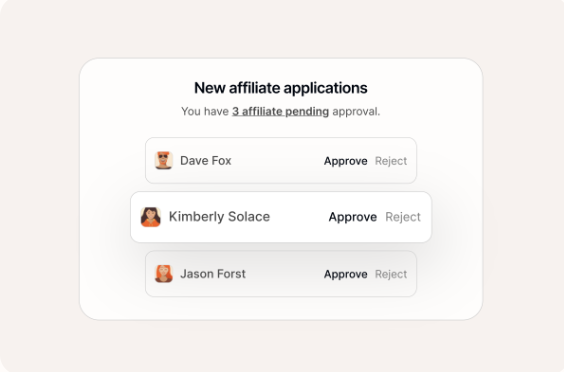Viewport: 564px width, 372px height.
Task: Select the Kimberly Solace name label
Action: coord(219,217)
